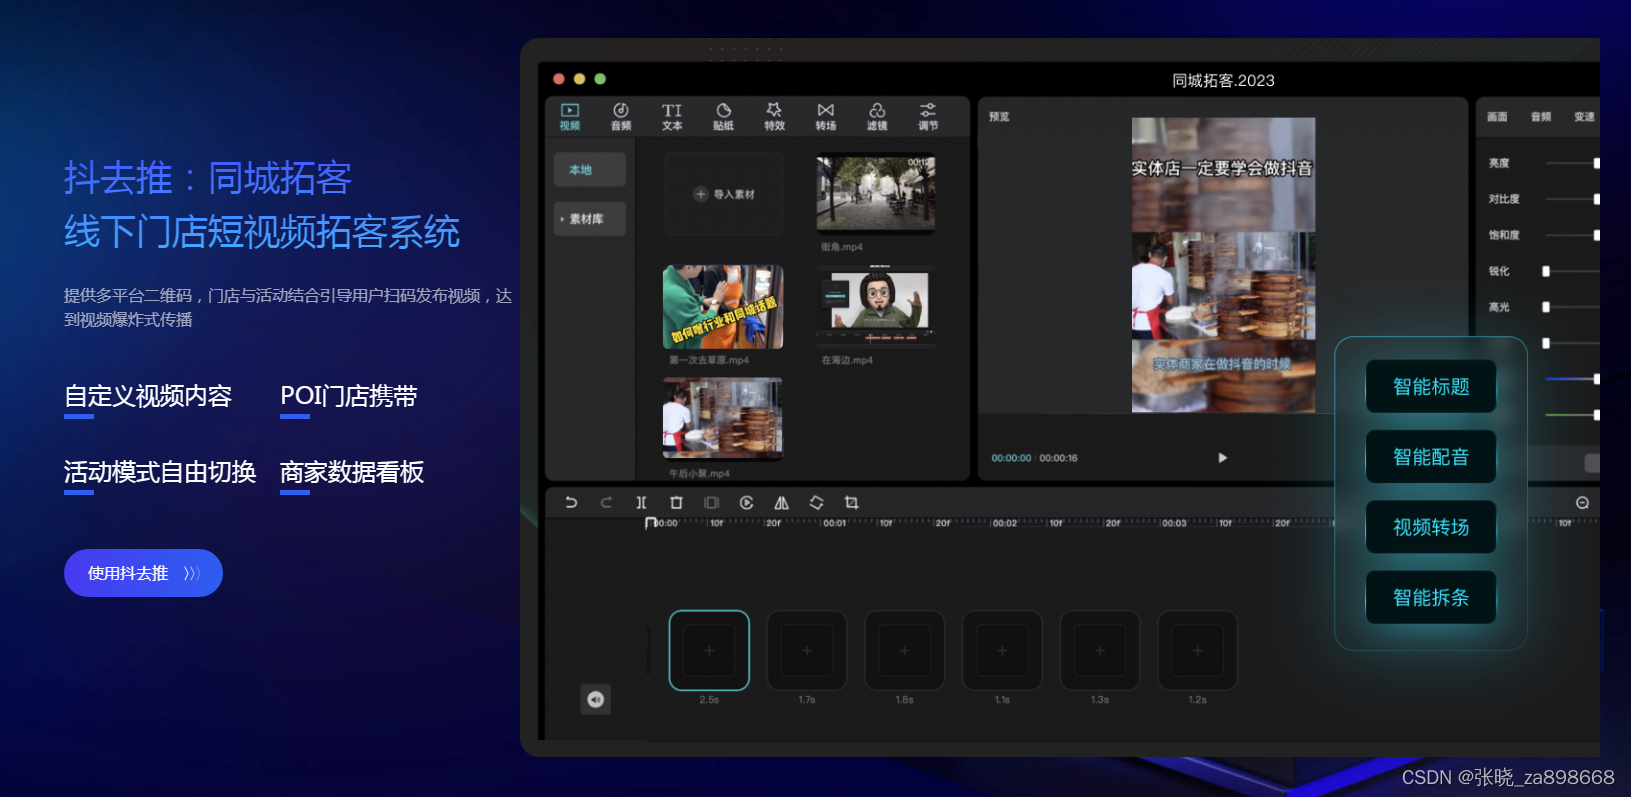Switch to the 变速 speed tab
Image resolution: width=1631 pixels, height=797 pixels.
[x=1584, y=117]
